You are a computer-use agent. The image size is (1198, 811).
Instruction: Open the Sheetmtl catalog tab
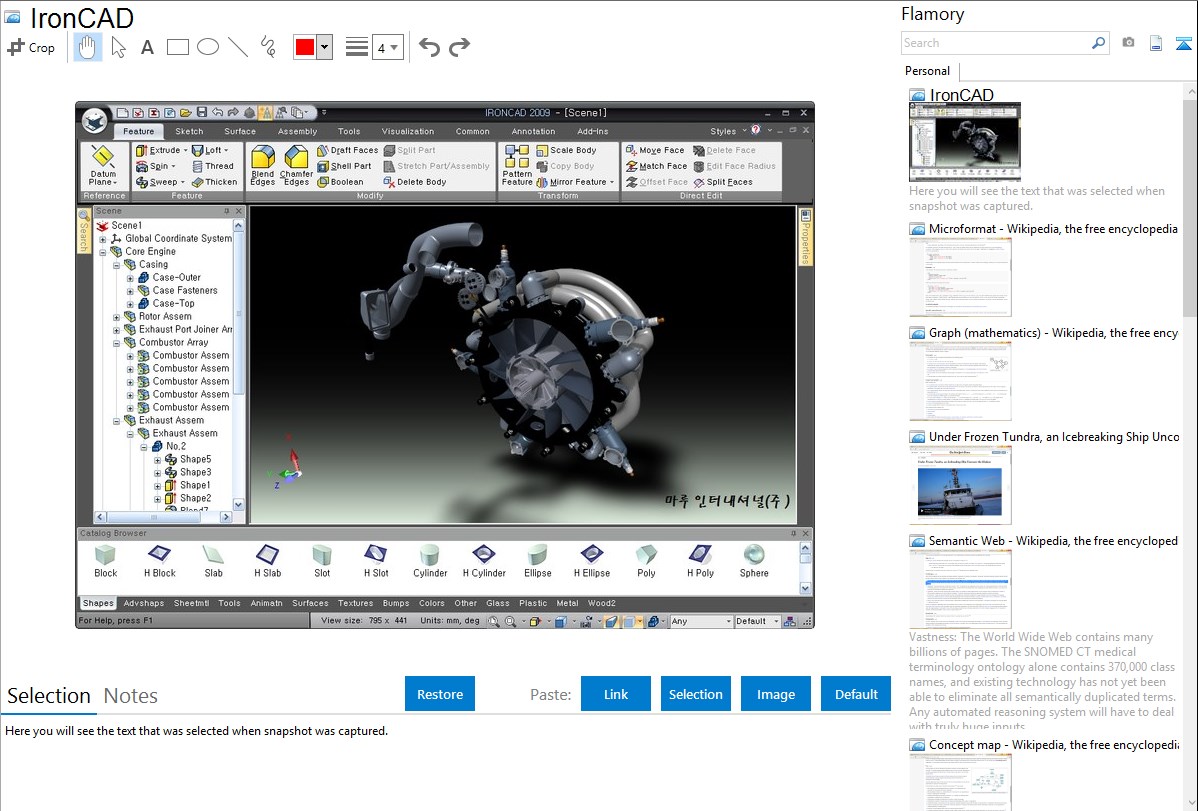point(191,603)
